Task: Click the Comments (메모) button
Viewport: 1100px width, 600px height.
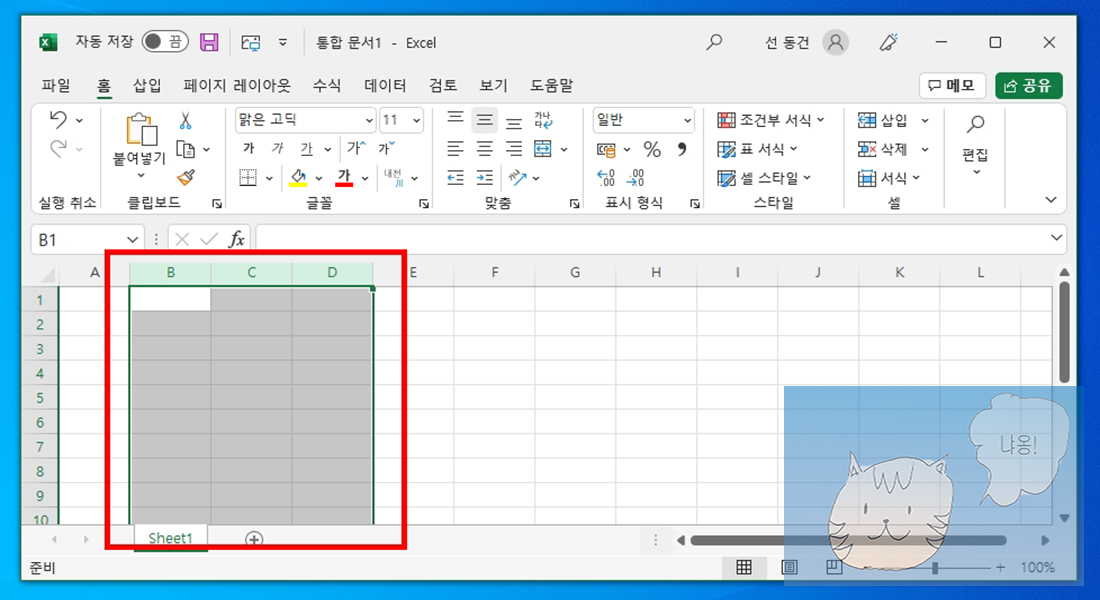Action: point(952,86)
